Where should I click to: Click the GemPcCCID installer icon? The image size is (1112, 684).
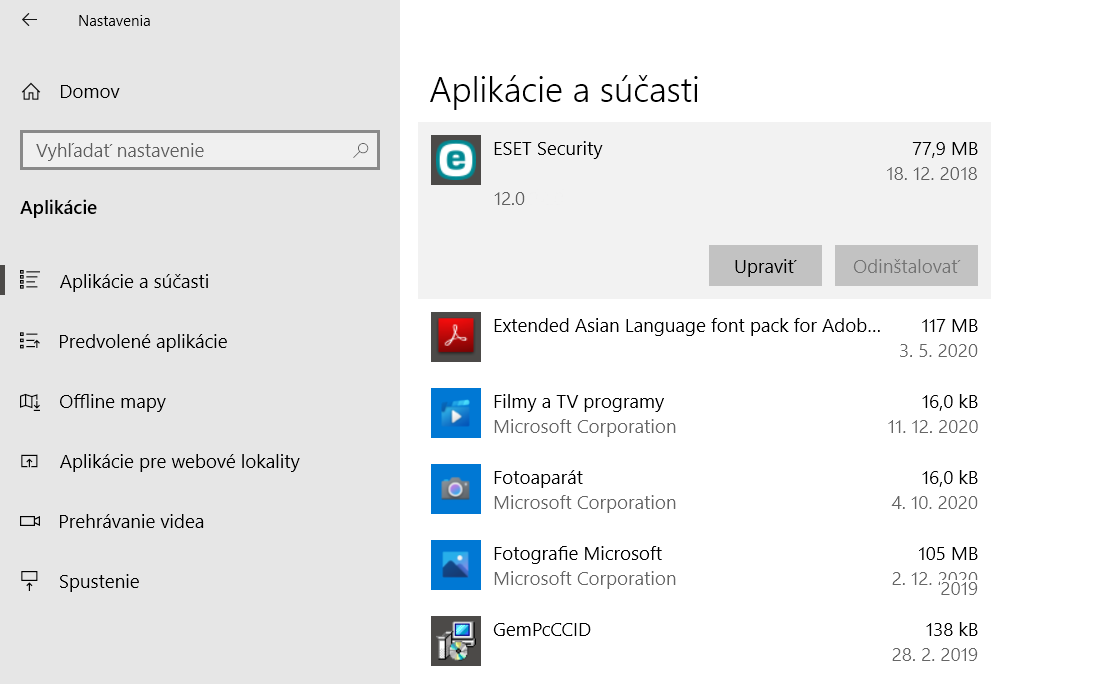pyautogui.click(x=456, y=641)
